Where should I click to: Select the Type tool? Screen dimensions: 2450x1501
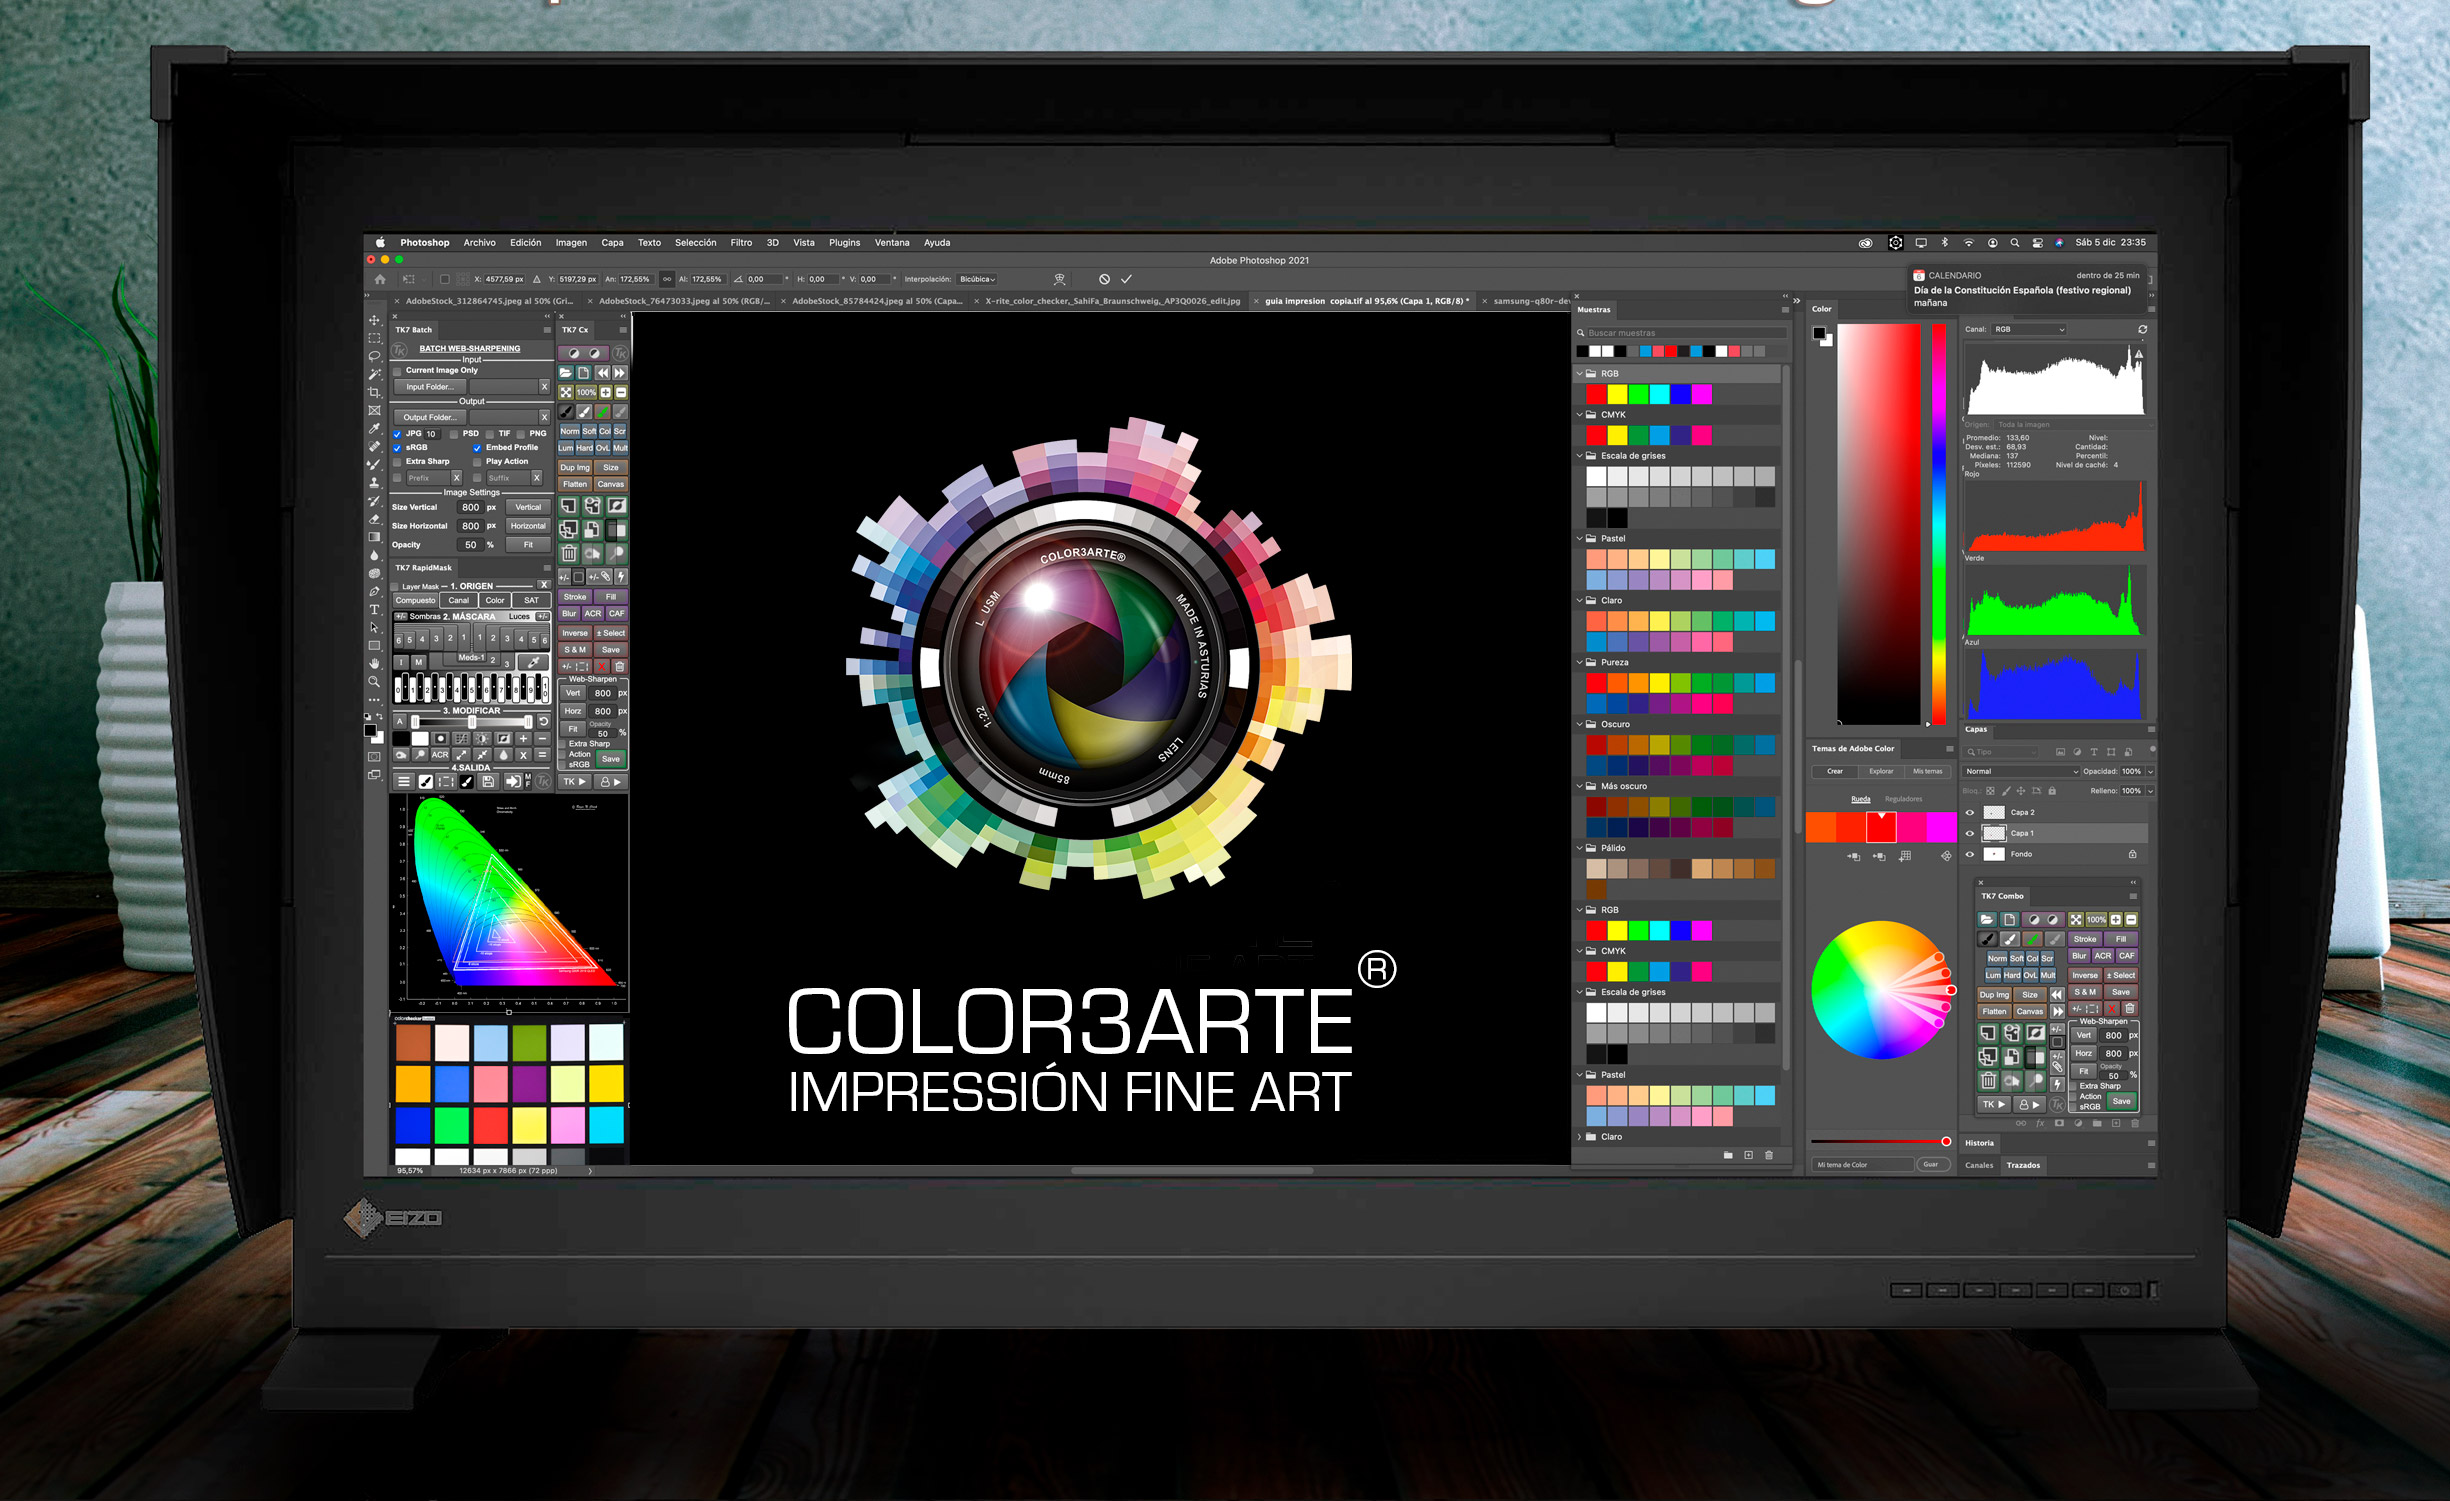375,609
